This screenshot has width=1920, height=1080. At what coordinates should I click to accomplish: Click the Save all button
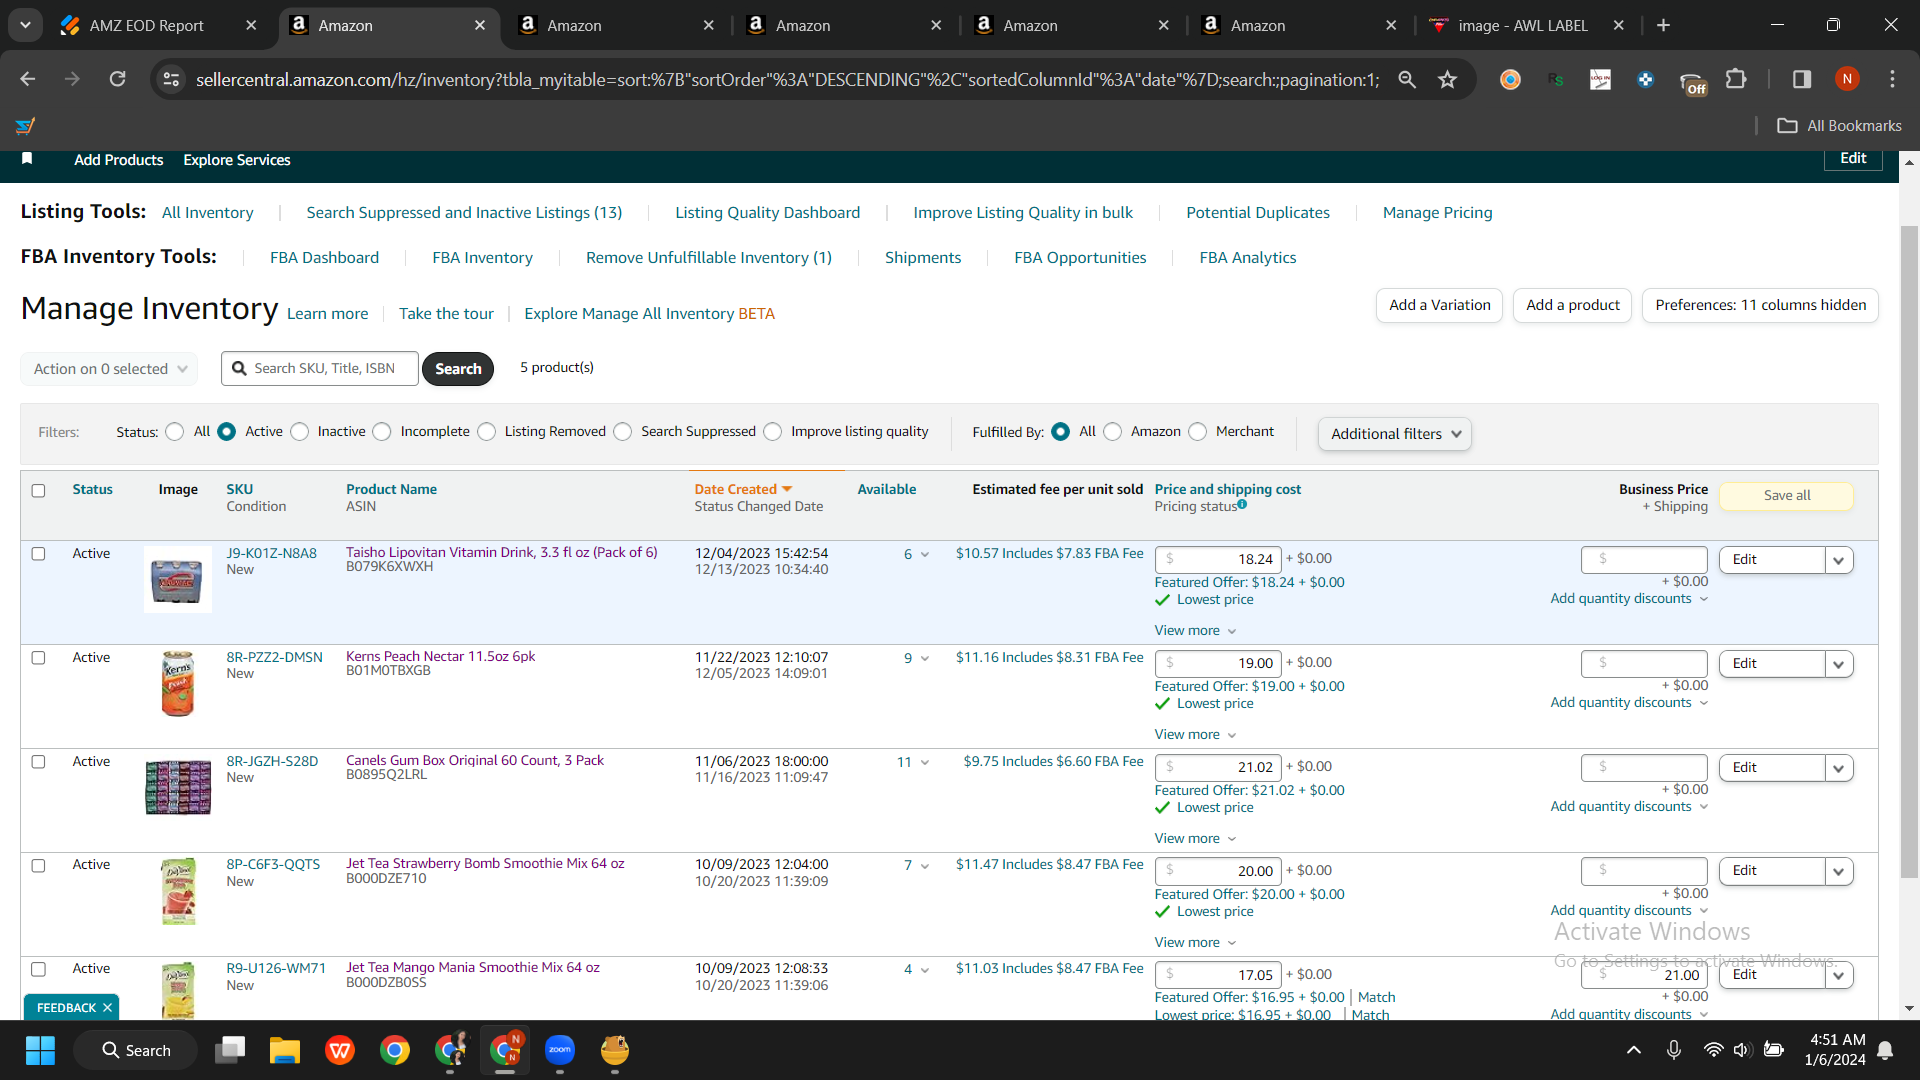[1786, 496]
